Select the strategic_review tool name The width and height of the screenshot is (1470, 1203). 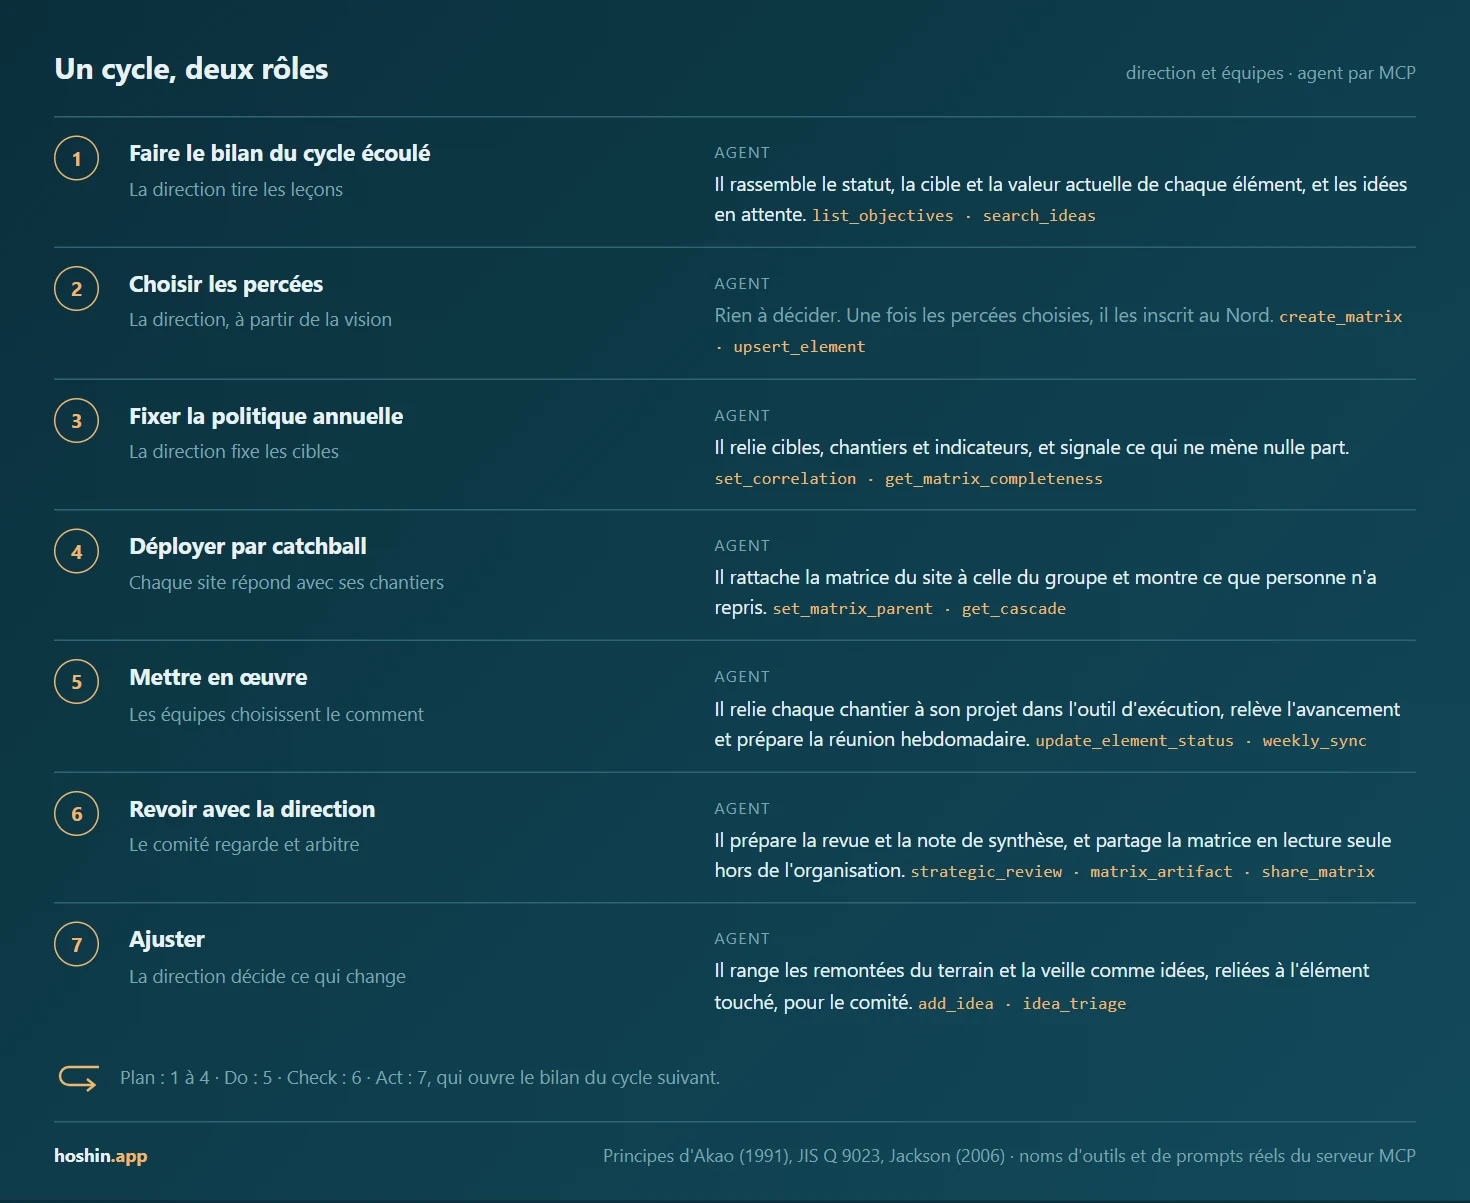(986, 872)
